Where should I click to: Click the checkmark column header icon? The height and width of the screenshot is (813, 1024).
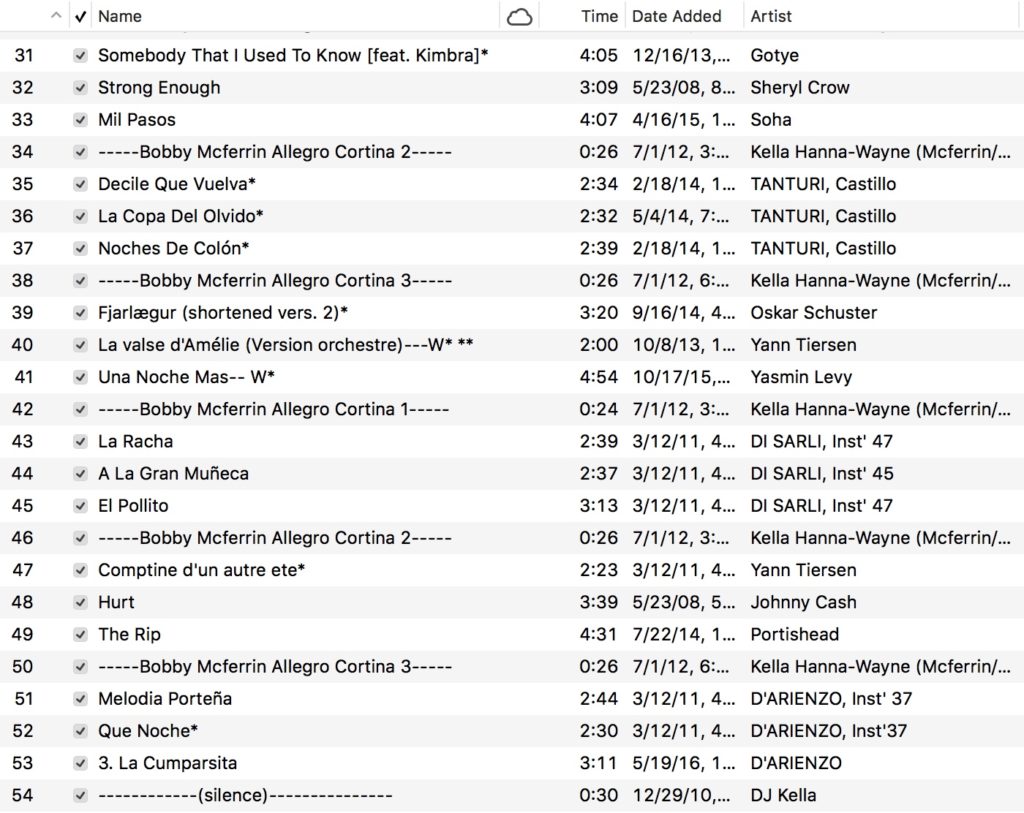pyautogui.click(x=81, y=16)
